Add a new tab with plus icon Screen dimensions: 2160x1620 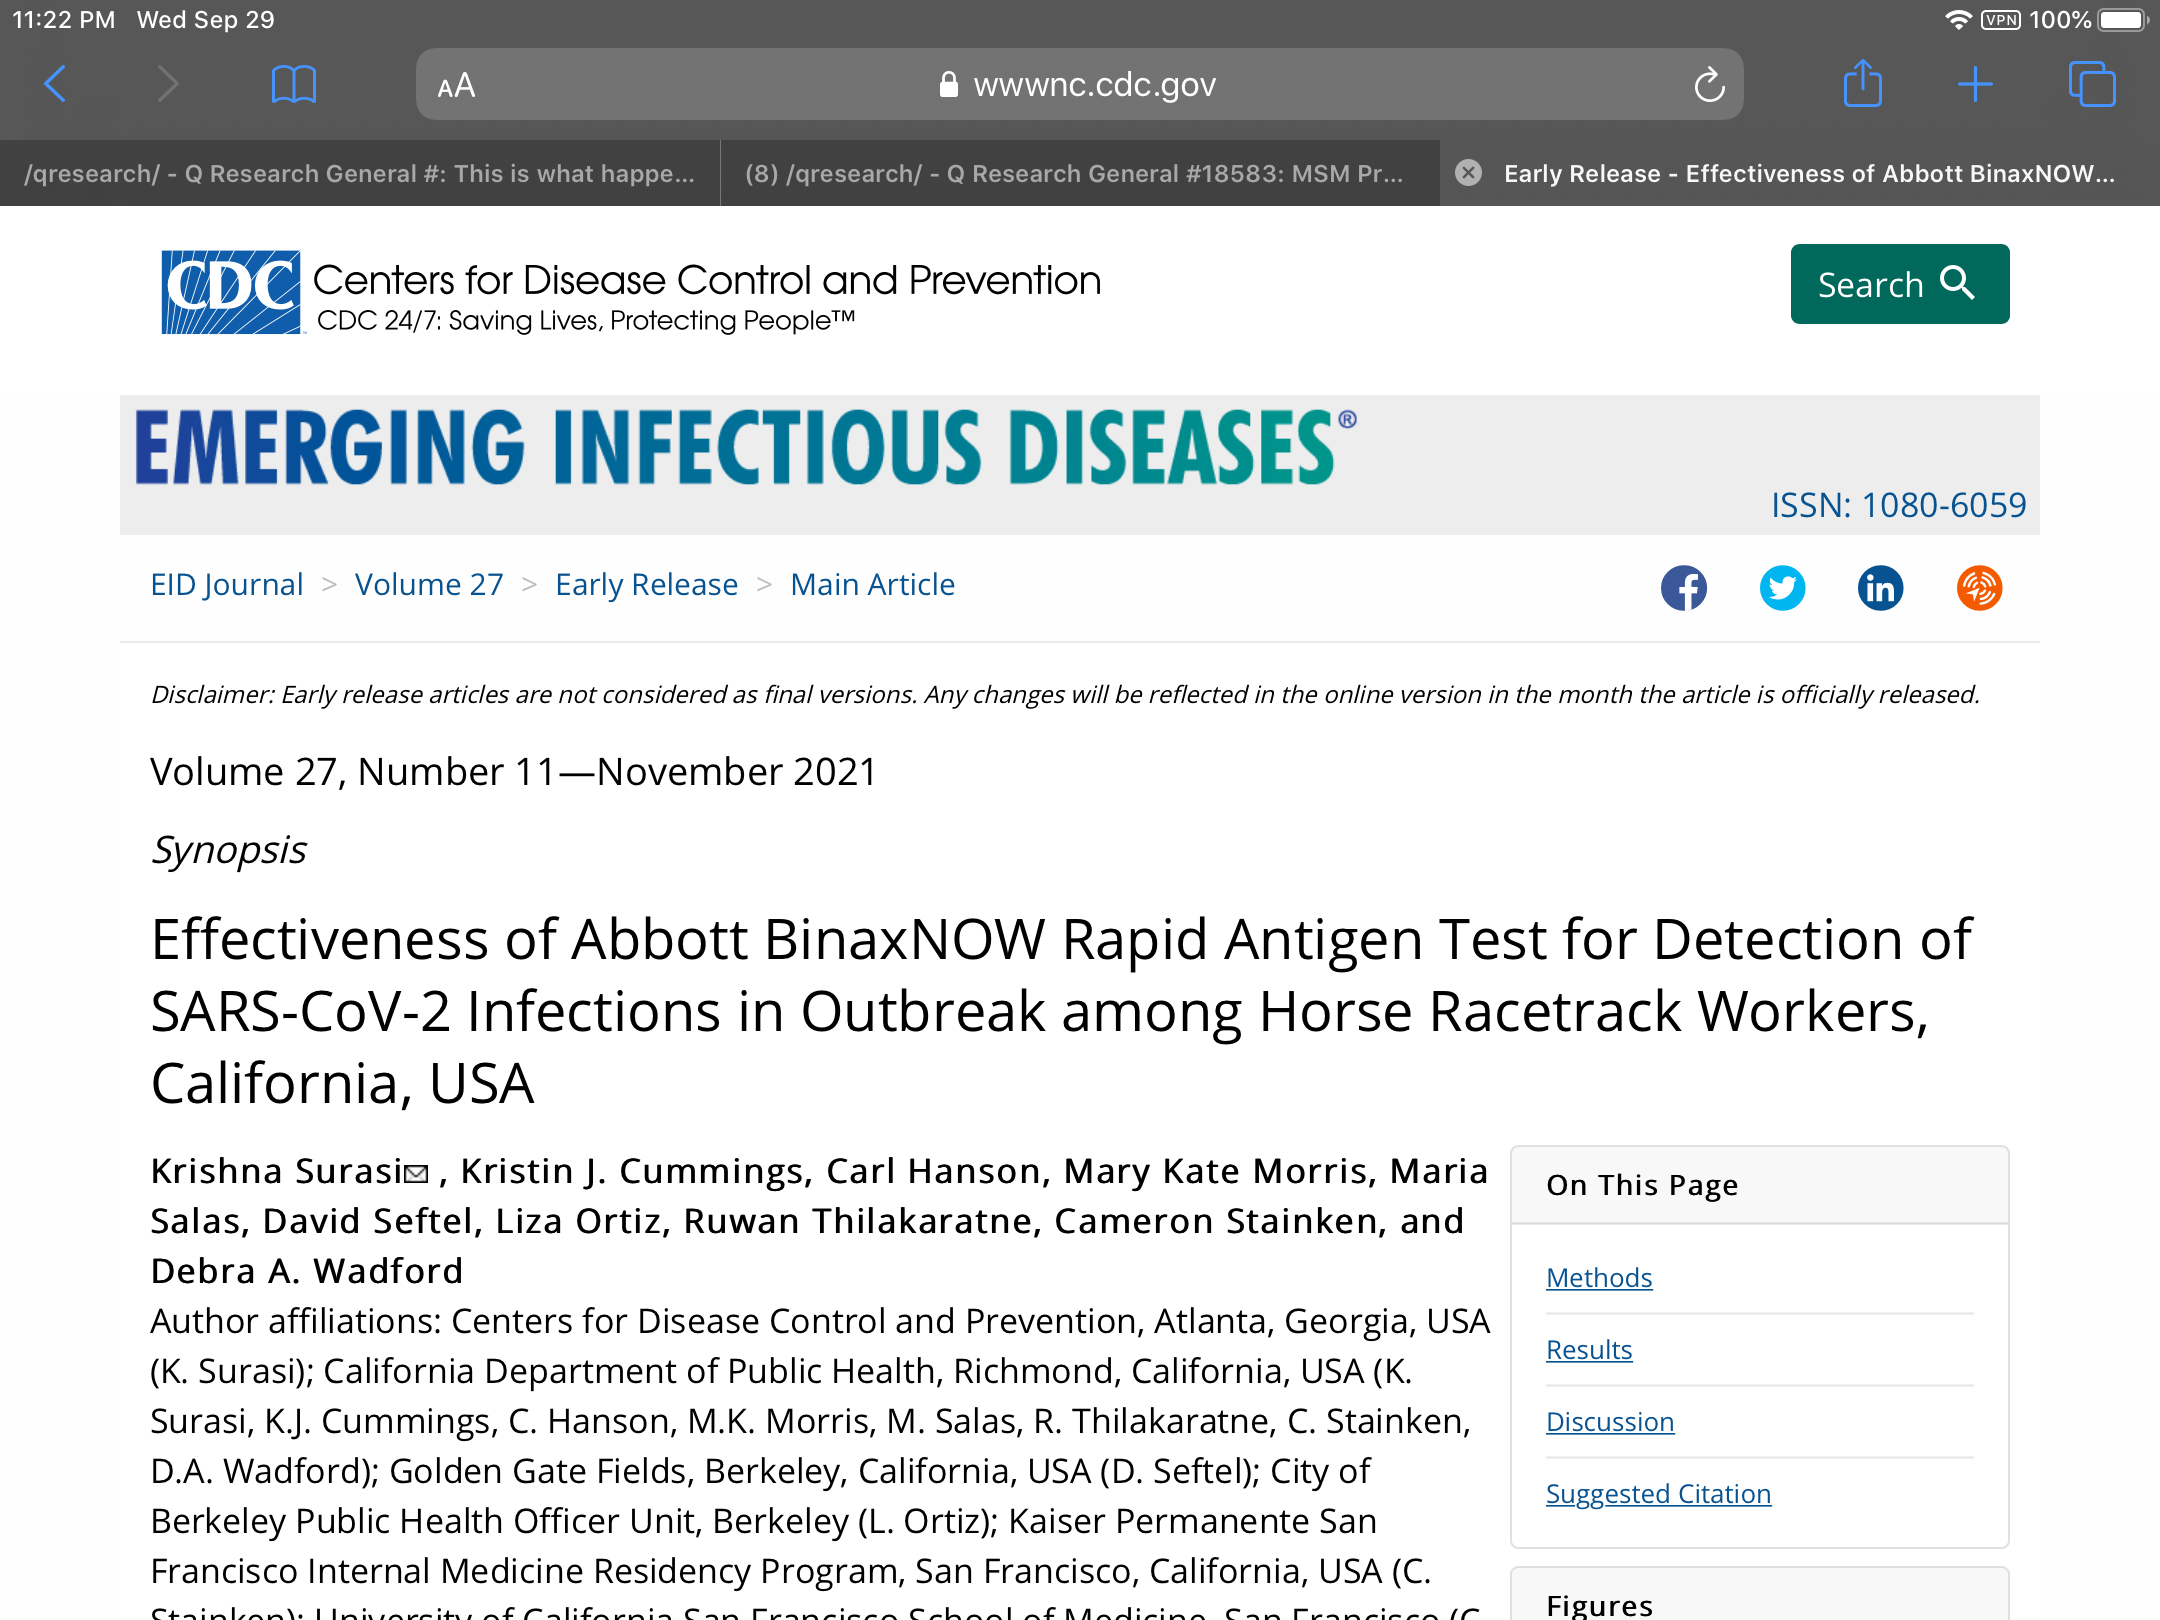pyautogui.click(x=1975, y=84)
